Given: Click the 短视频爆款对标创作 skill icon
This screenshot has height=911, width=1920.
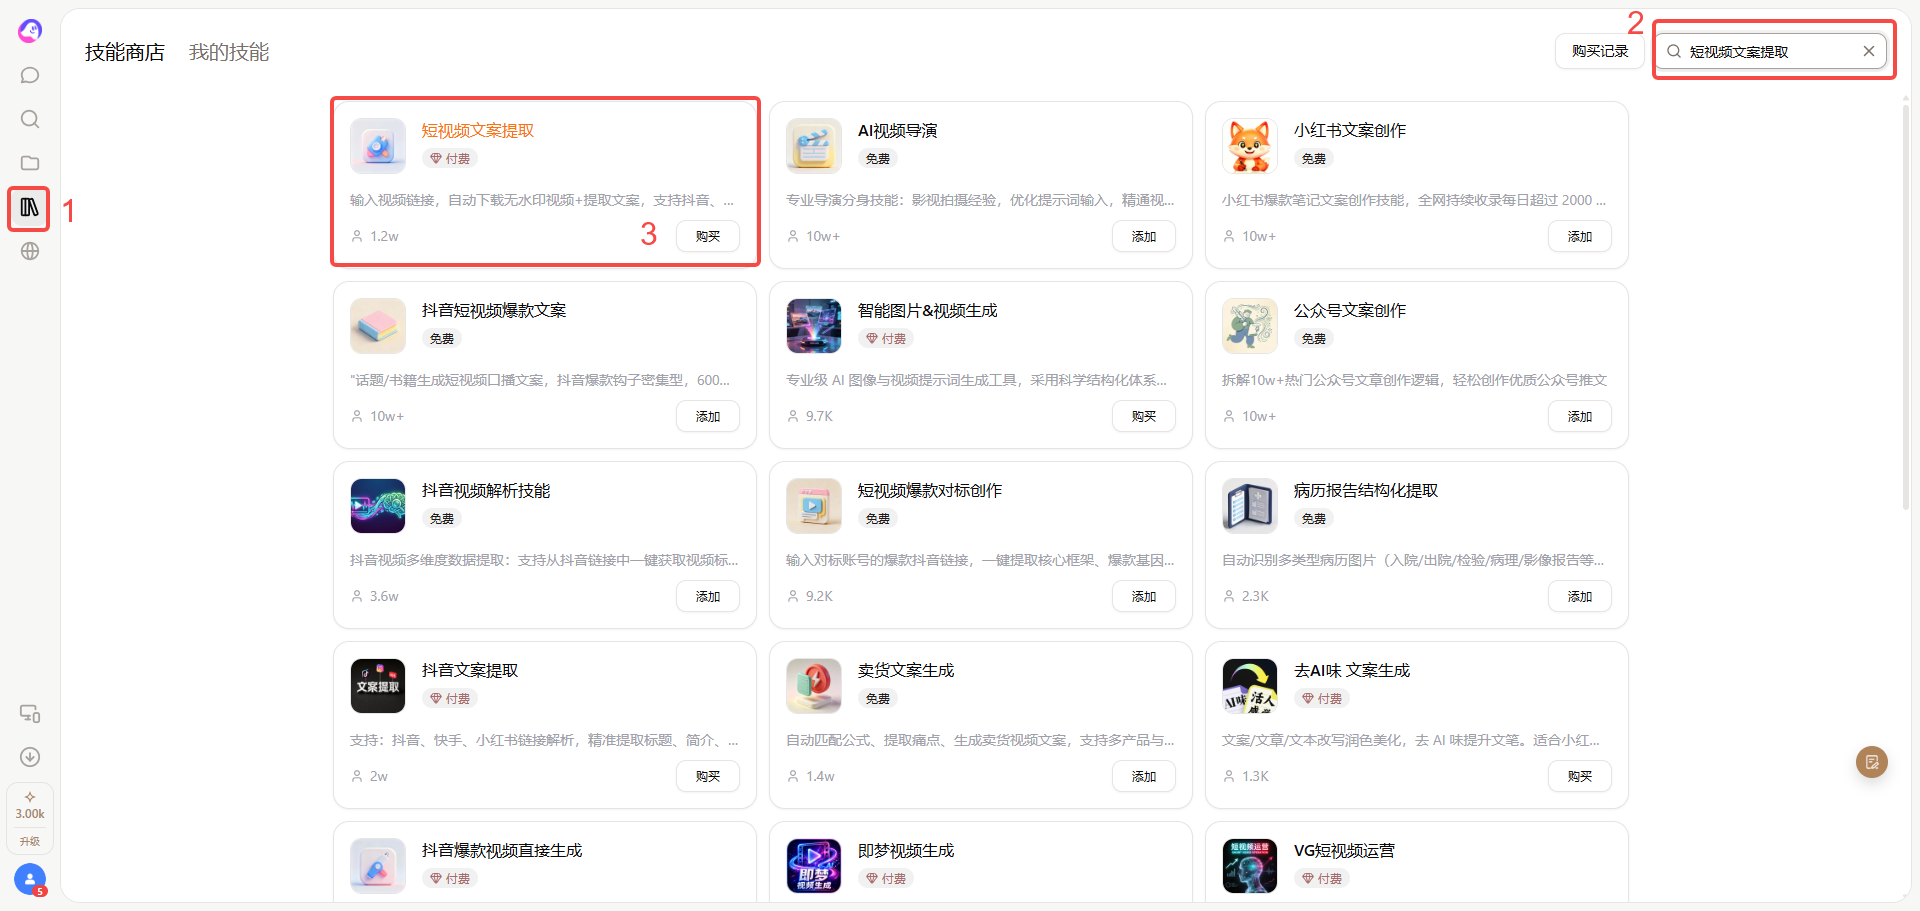Looking at the screenshot, I should [814, 506].
